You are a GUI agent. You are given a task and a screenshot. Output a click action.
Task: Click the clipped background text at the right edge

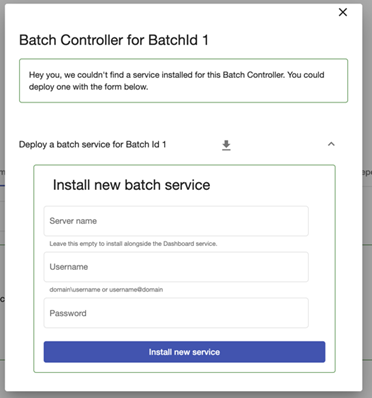[367, 172]
